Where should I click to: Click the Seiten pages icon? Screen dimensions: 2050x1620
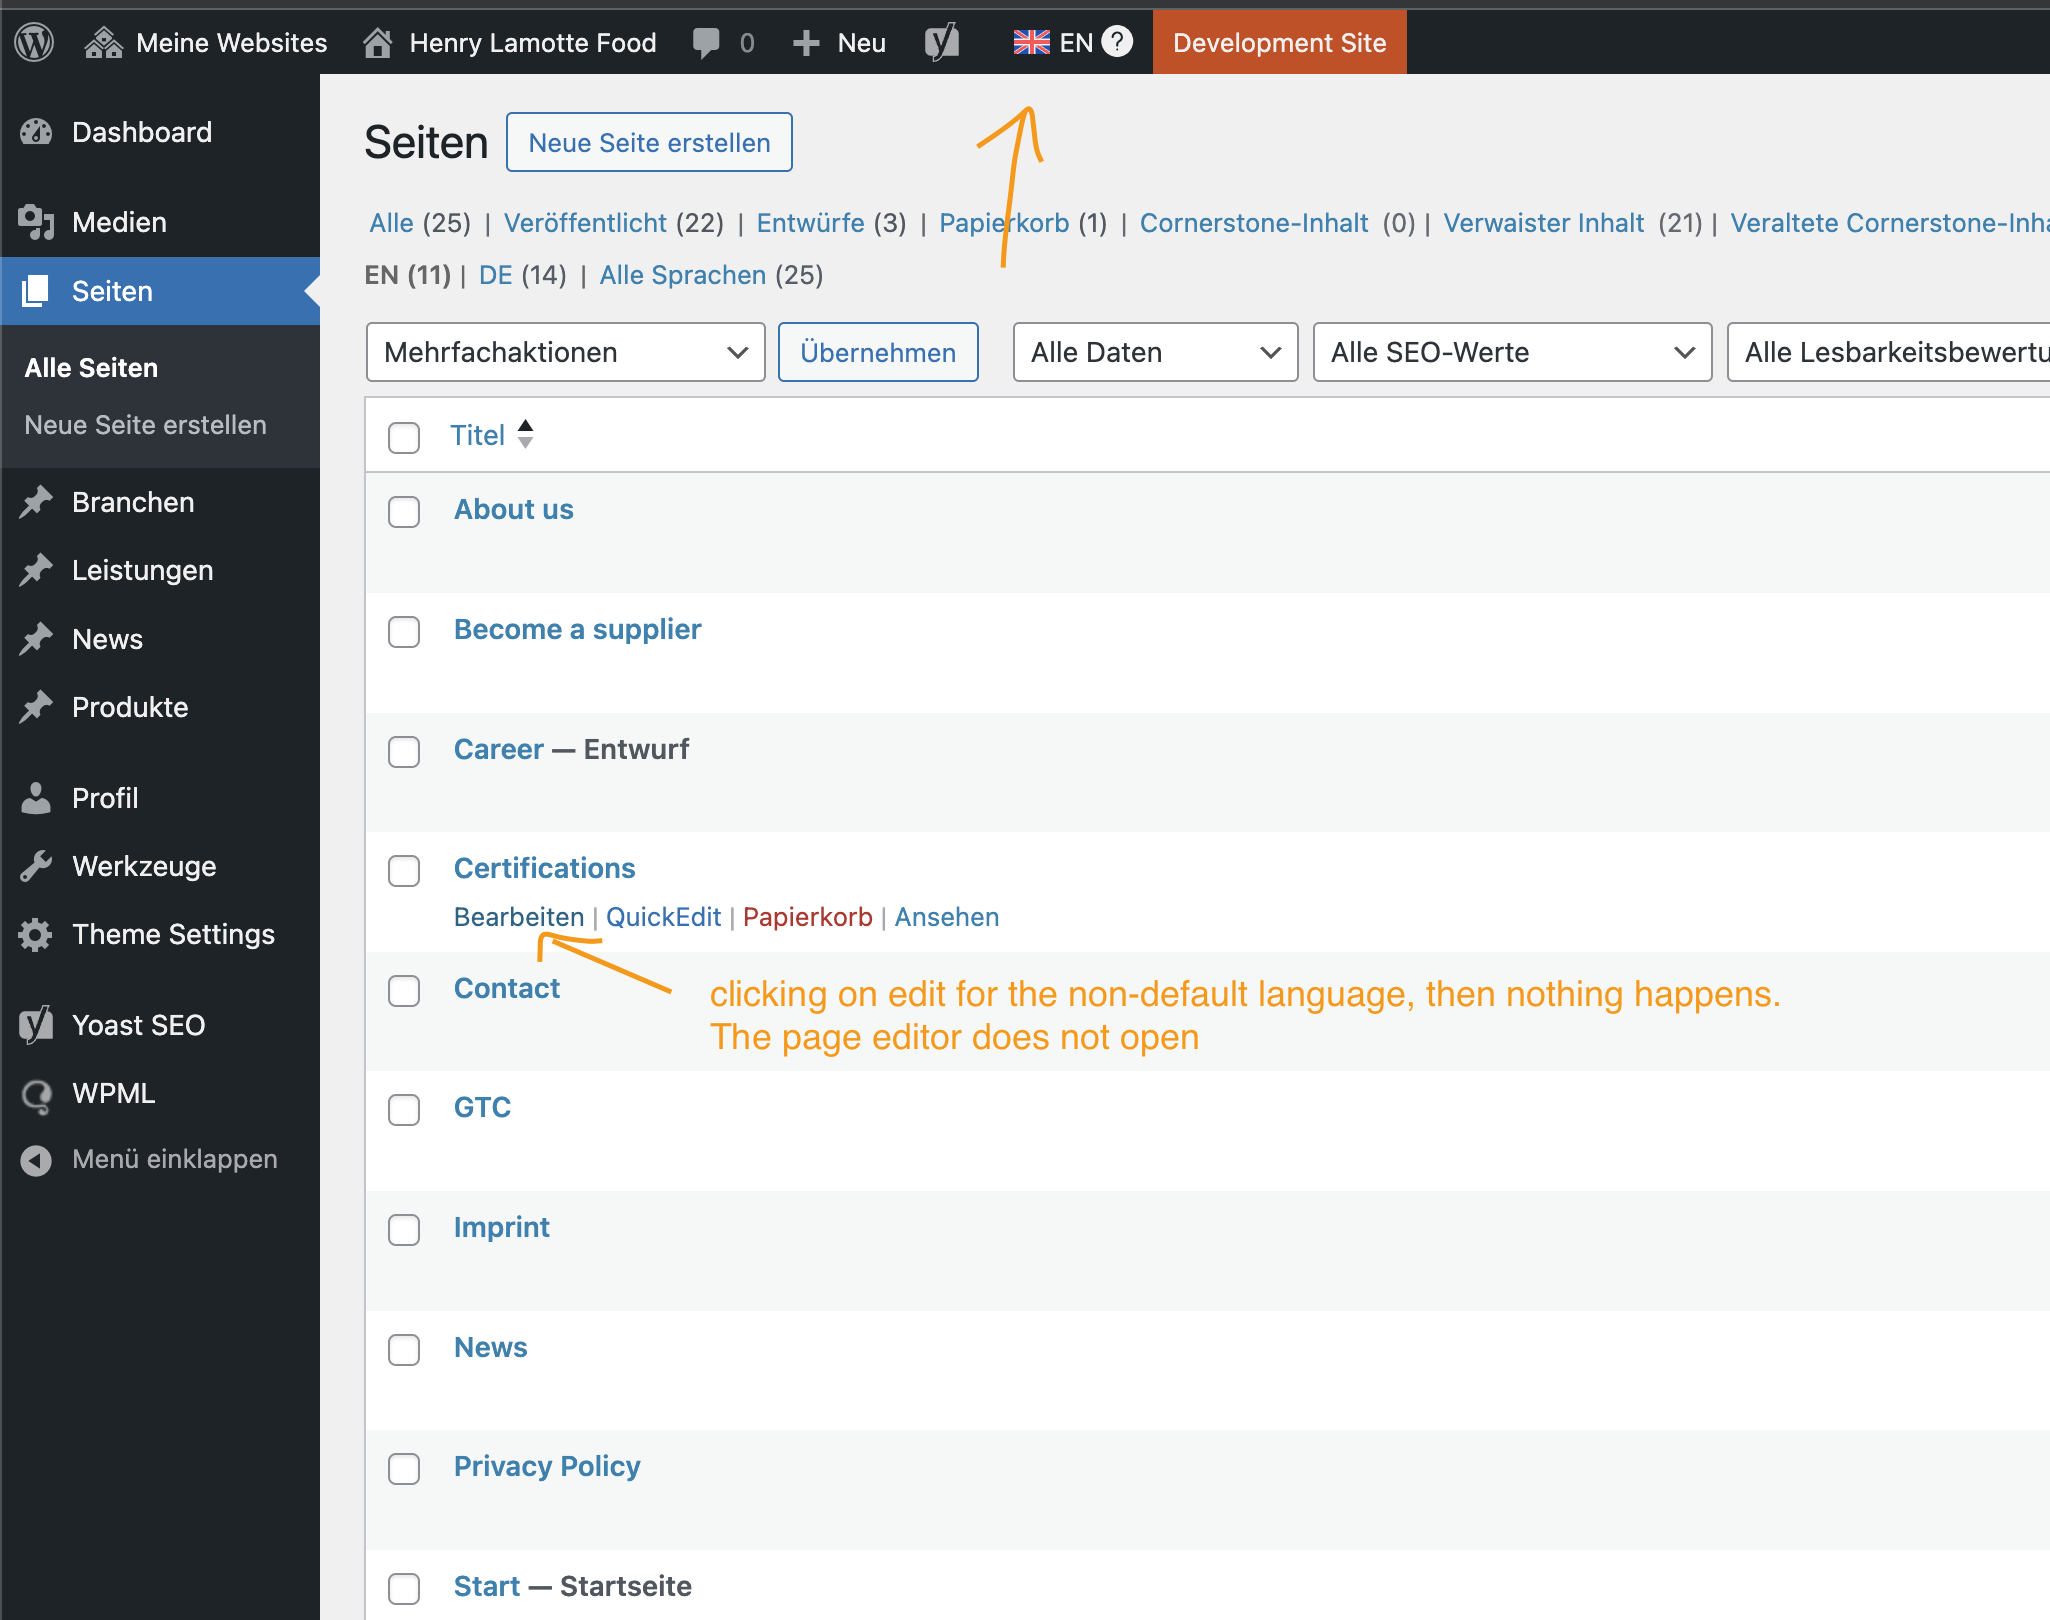point(36,291)
